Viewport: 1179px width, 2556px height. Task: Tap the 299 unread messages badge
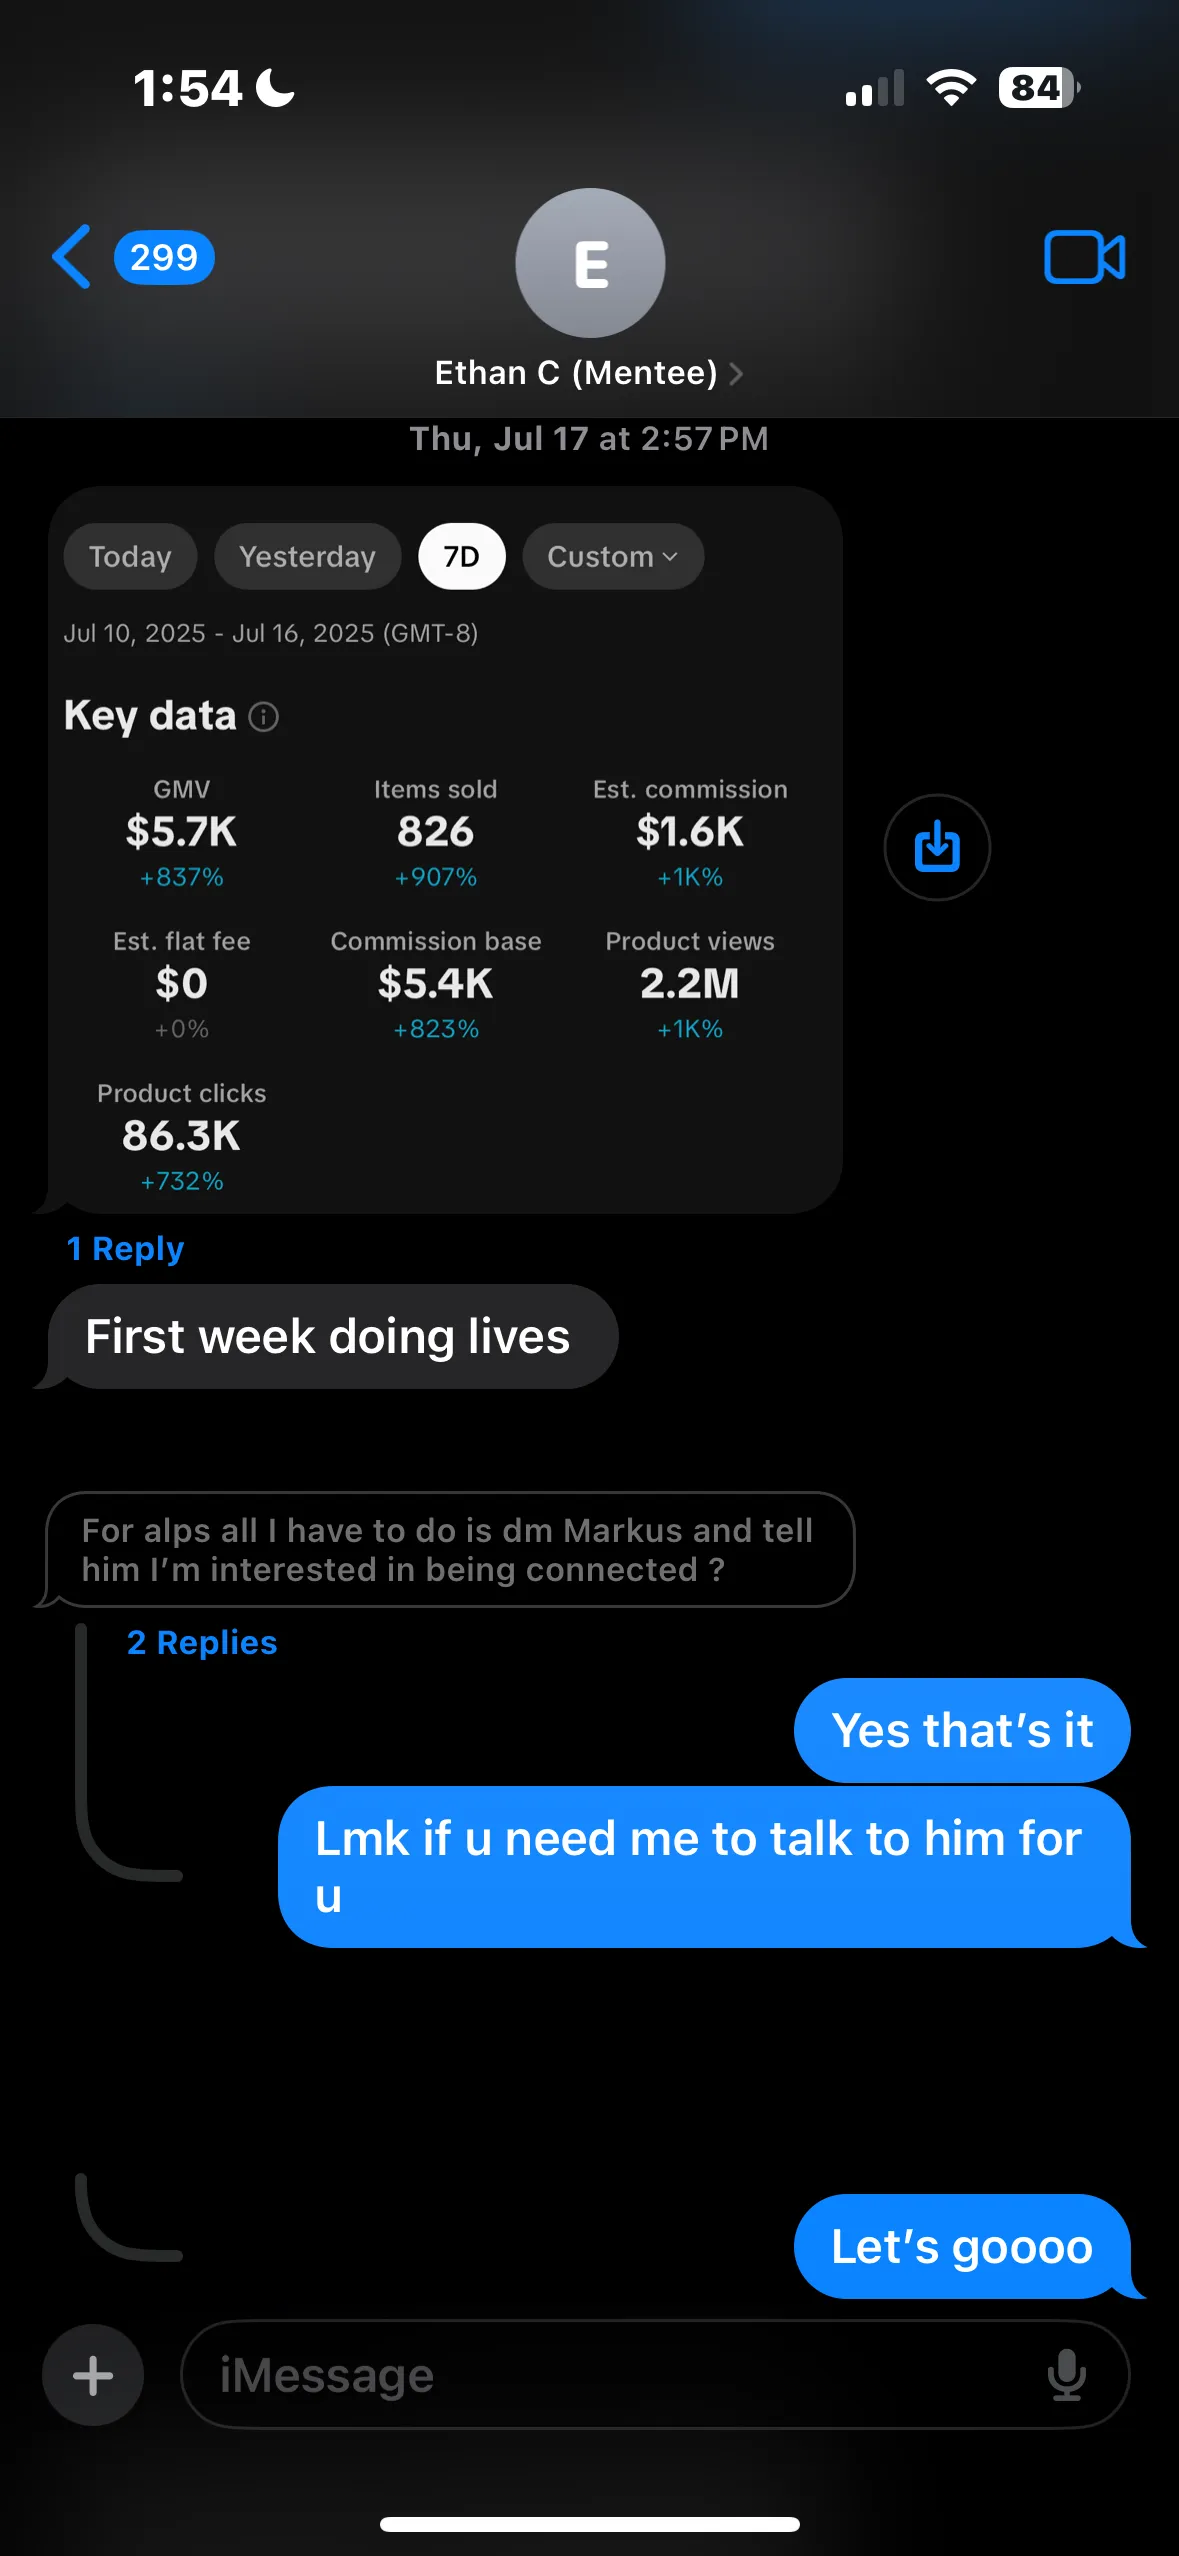(164, 258)
